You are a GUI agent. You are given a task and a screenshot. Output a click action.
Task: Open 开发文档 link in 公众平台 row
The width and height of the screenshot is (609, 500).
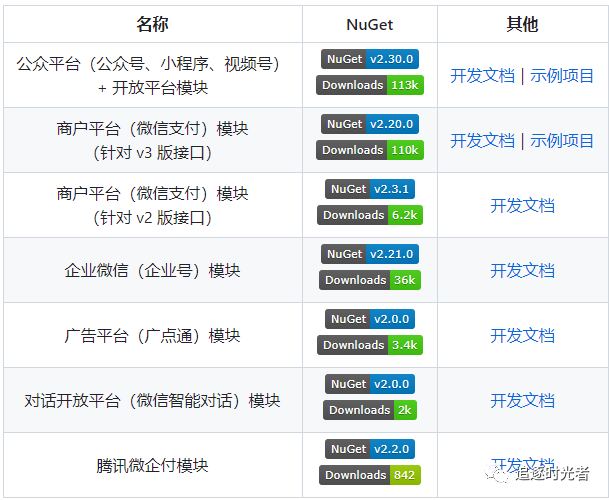pyautogui.click(x=482, y=75)
